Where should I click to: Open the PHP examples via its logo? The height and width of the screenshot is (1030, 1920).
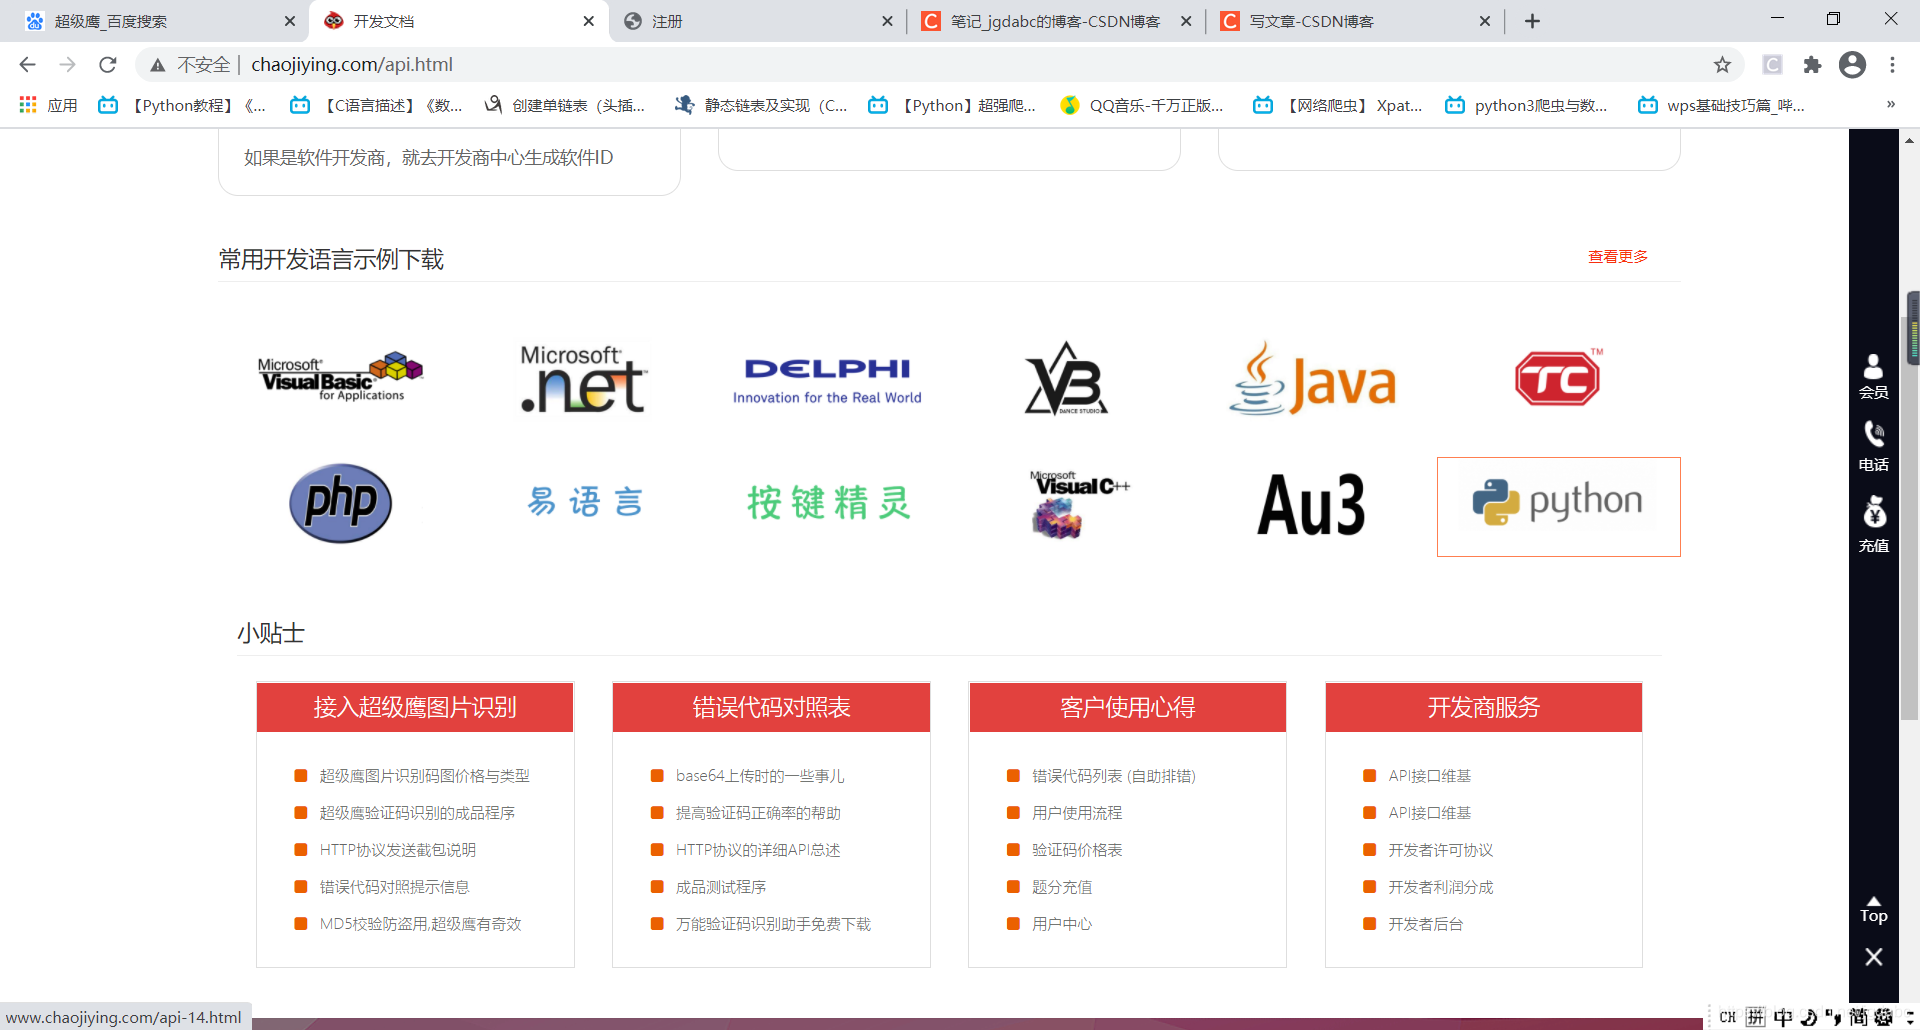point(340,503)
